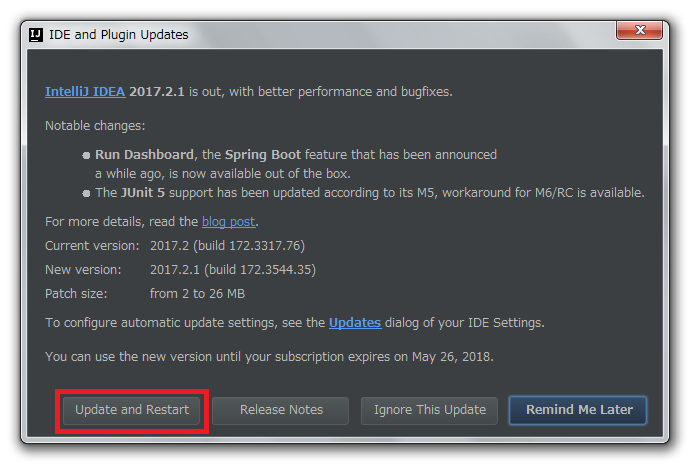
Task: Click the bold 'JUnit 5' text
Action: pos(143,192)
